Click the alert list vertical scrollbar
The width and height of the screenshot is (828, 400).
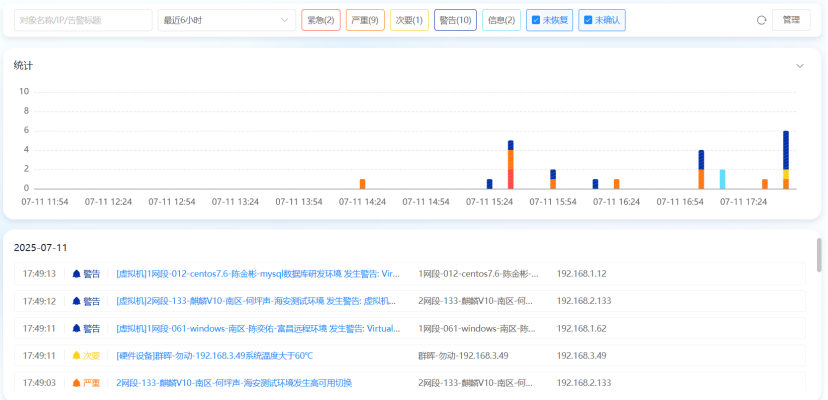(x=819, y=255)
